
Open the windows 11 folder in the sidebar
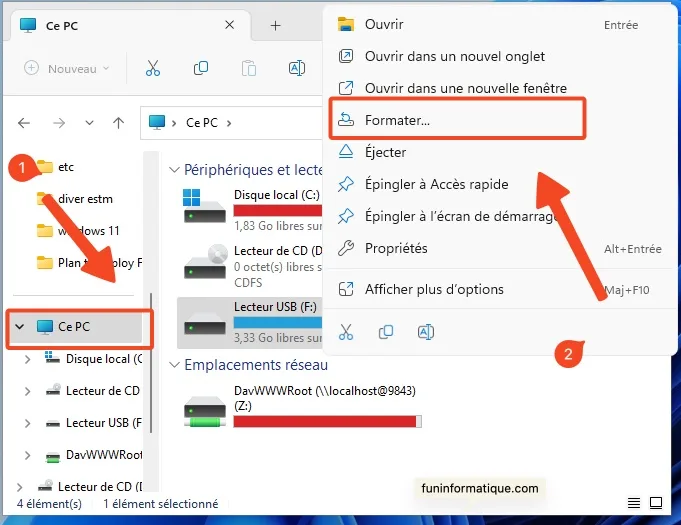click(78, 231)
